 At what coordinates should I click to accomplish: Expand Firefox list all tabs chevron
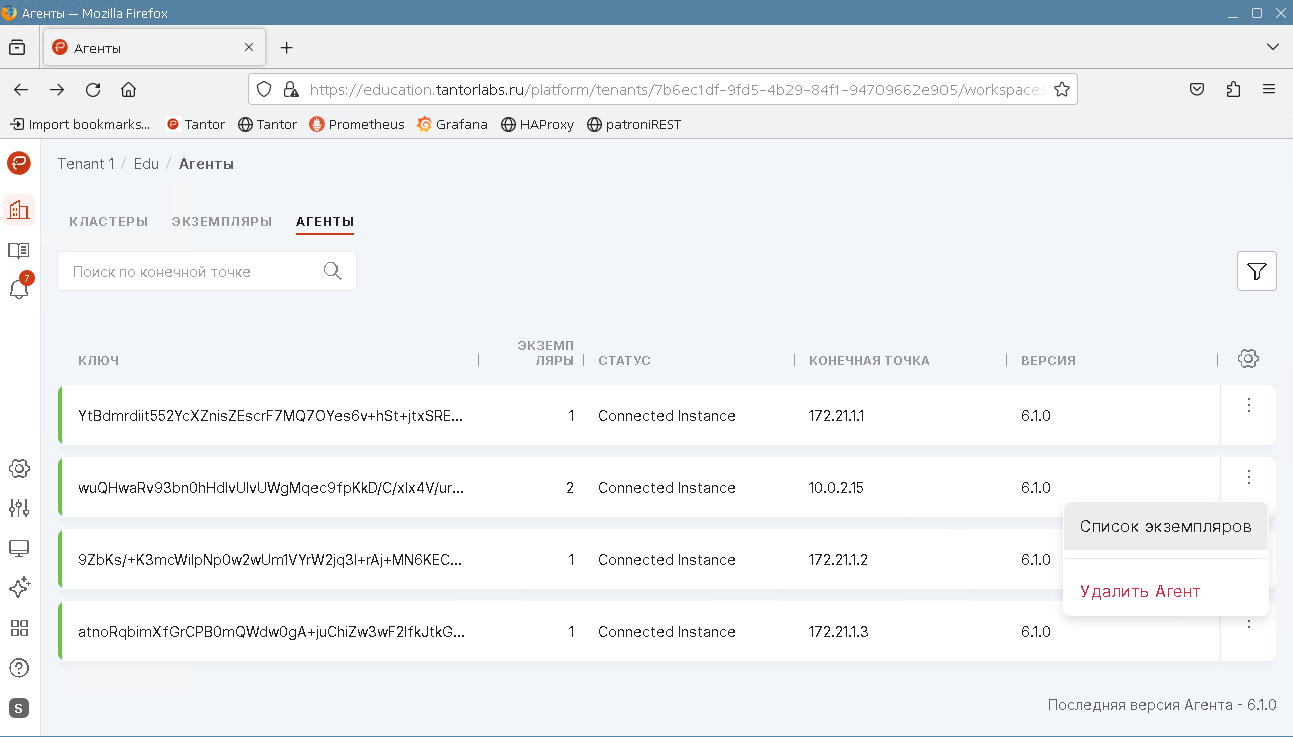pos(1272,47)
